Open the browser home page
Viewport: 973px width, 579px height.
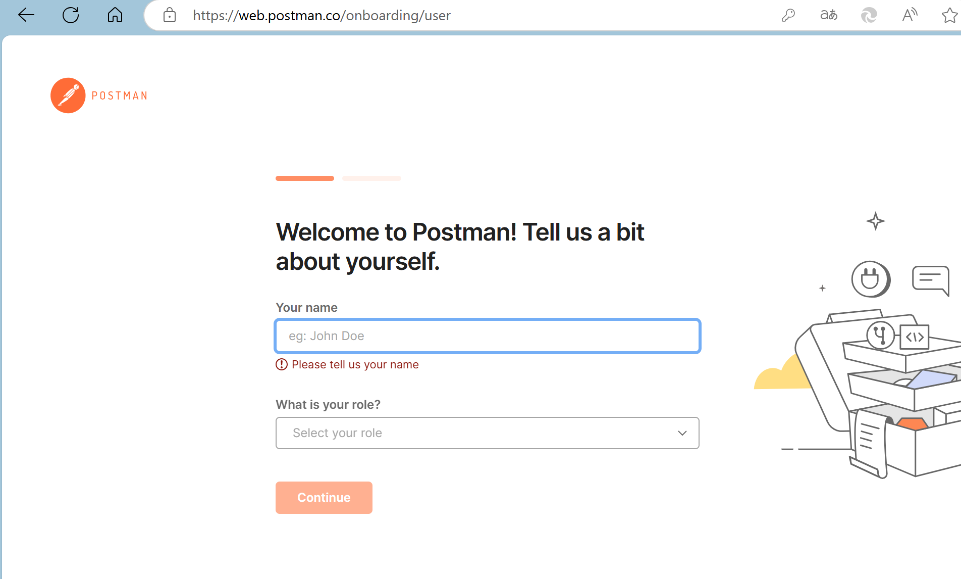point(115,15)
